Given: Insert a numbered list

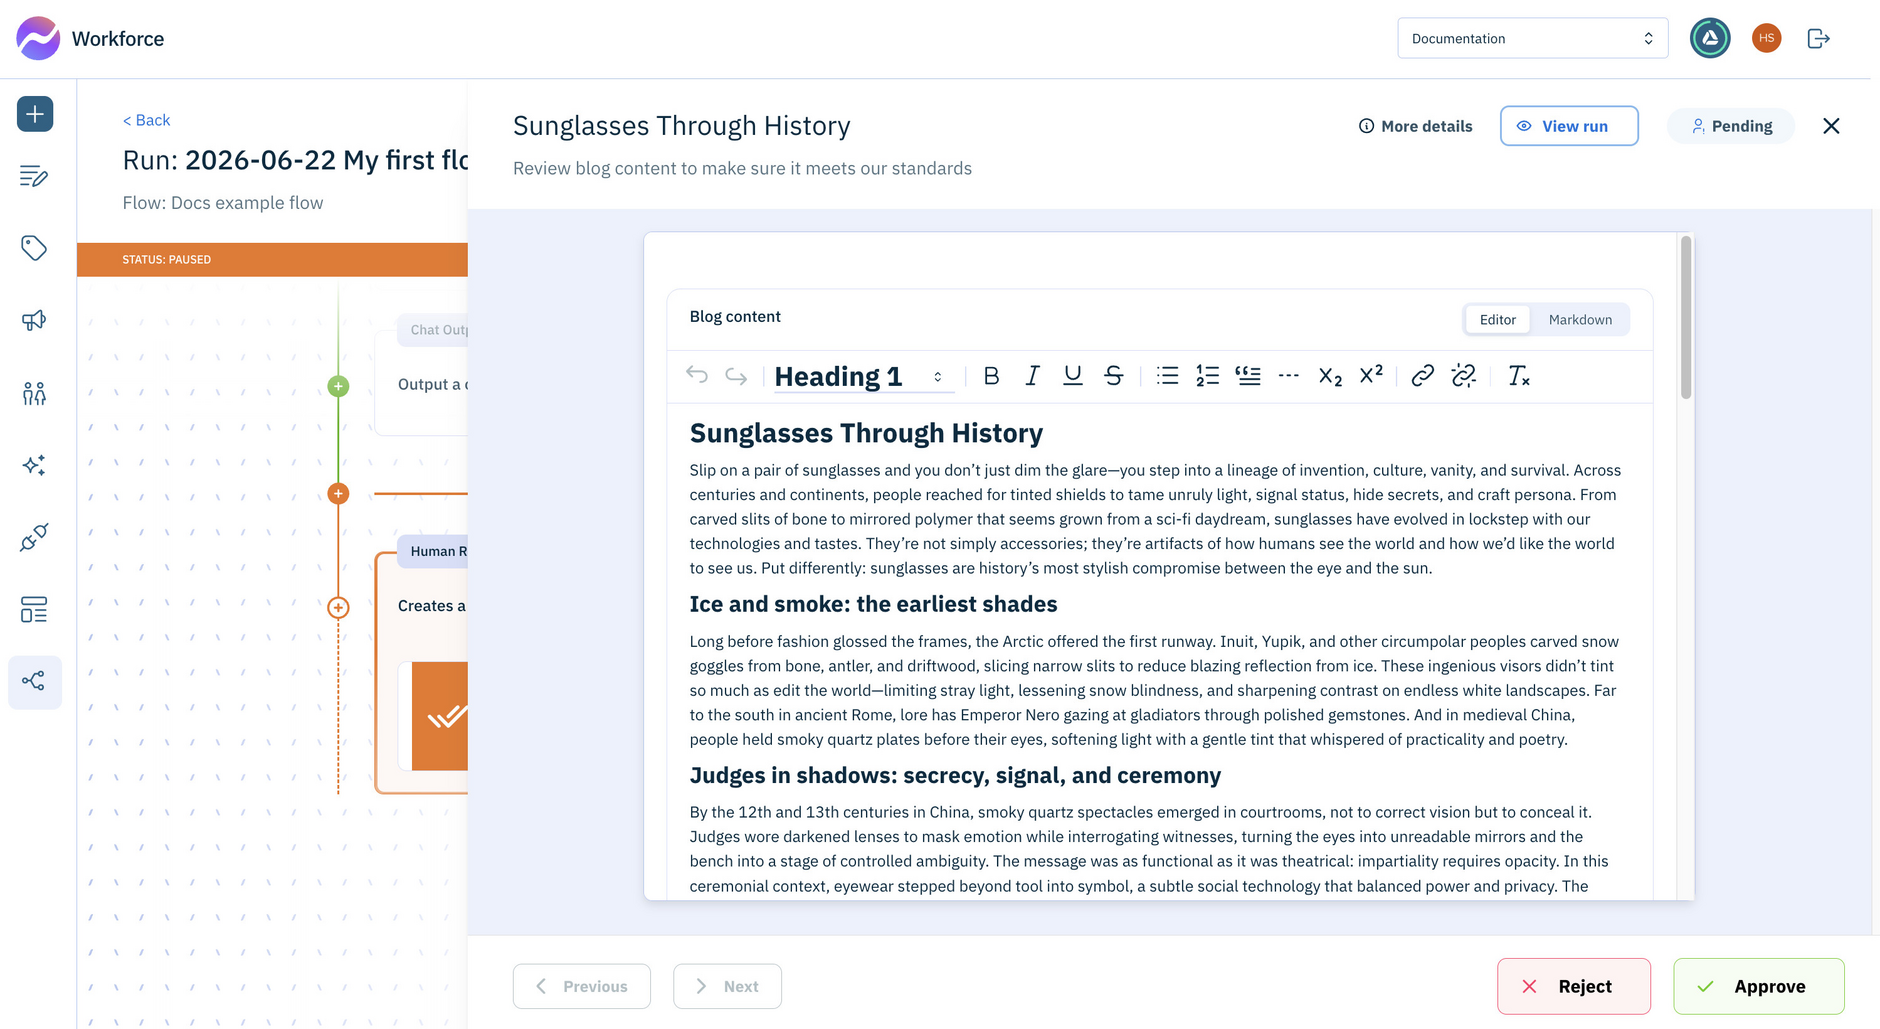Looking at the screenshot, I should point(1207,376).
